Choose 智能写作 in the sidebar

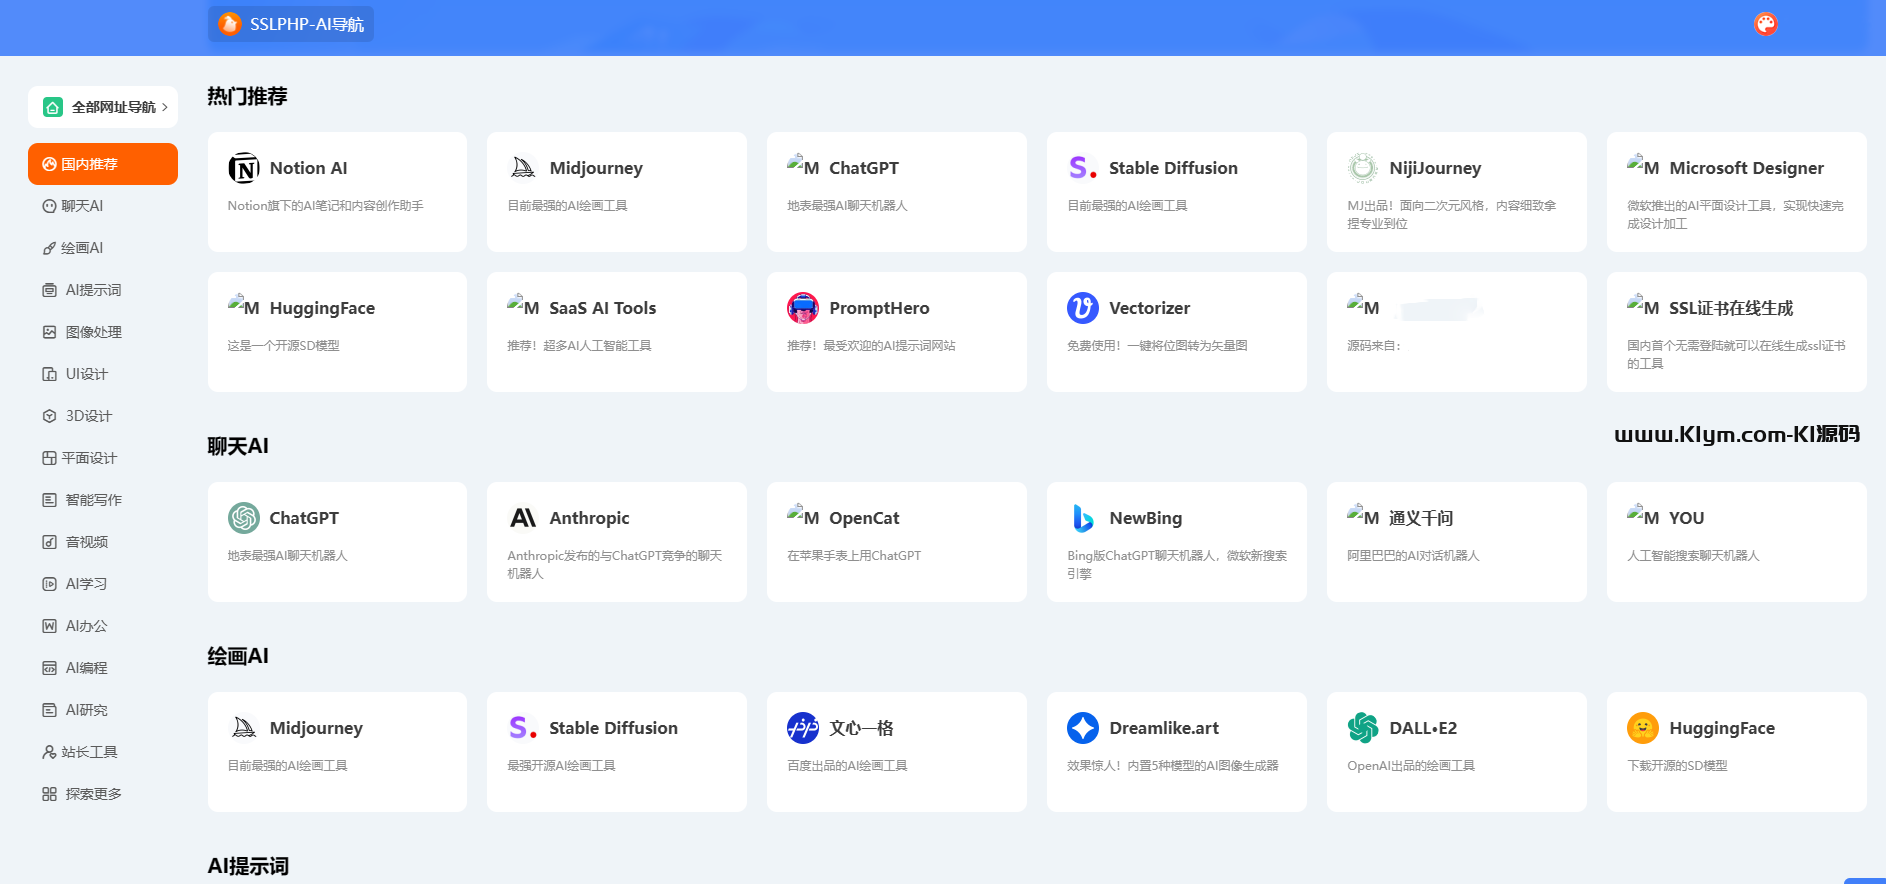[103, 500]
